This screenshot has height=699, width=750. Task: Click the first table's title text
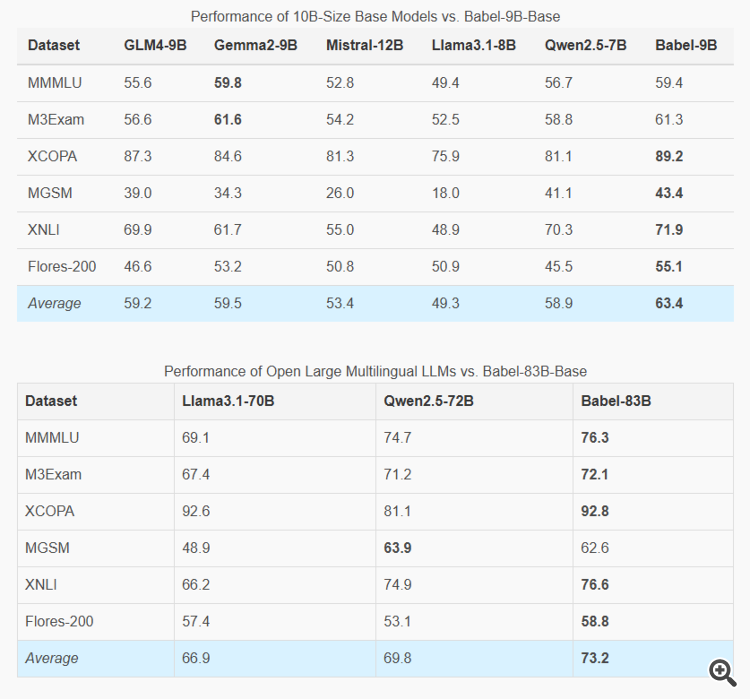pyautogui.click(x=375, y=16)
